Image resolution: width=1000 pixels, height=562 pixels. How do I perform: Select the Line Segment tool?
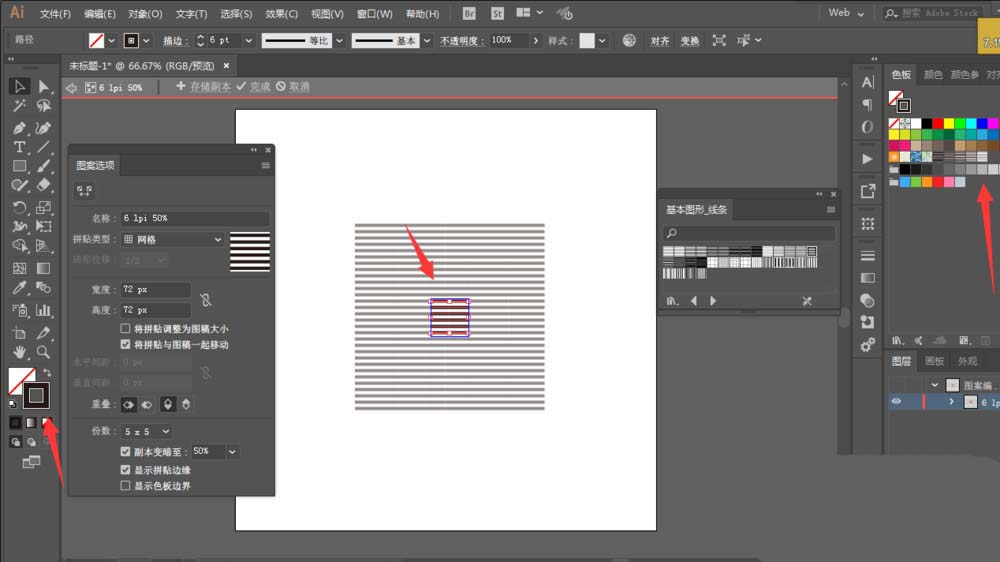pos(43,147)
